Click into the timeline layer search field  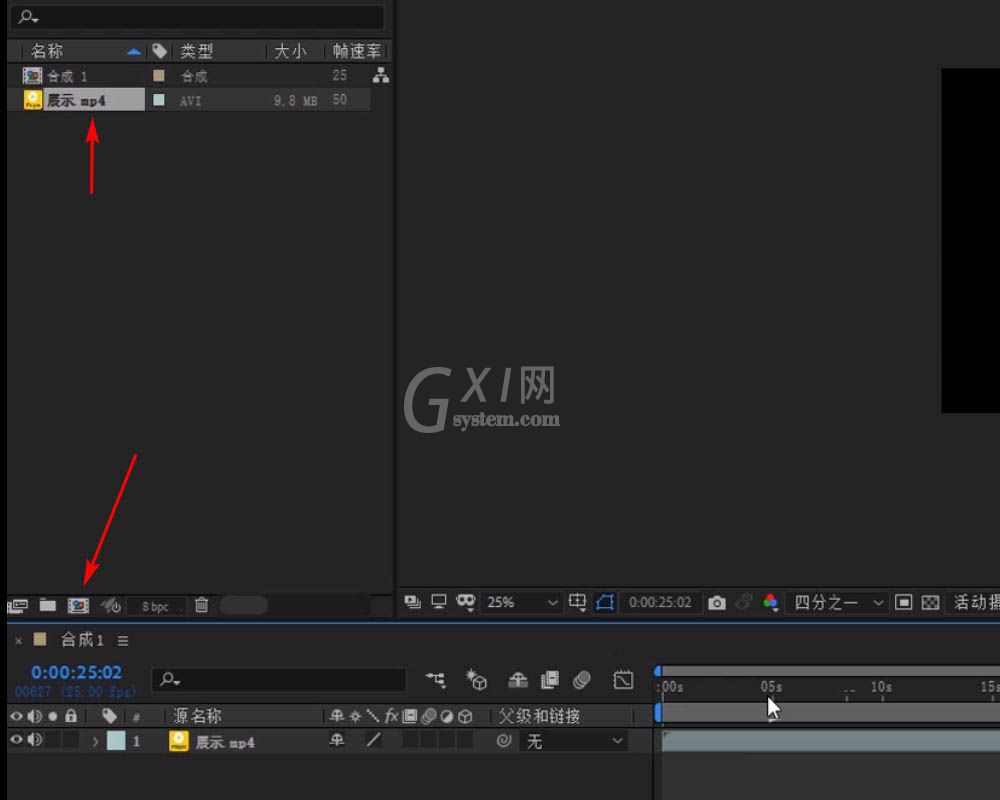pyautogui.click(x=279, y=680)
